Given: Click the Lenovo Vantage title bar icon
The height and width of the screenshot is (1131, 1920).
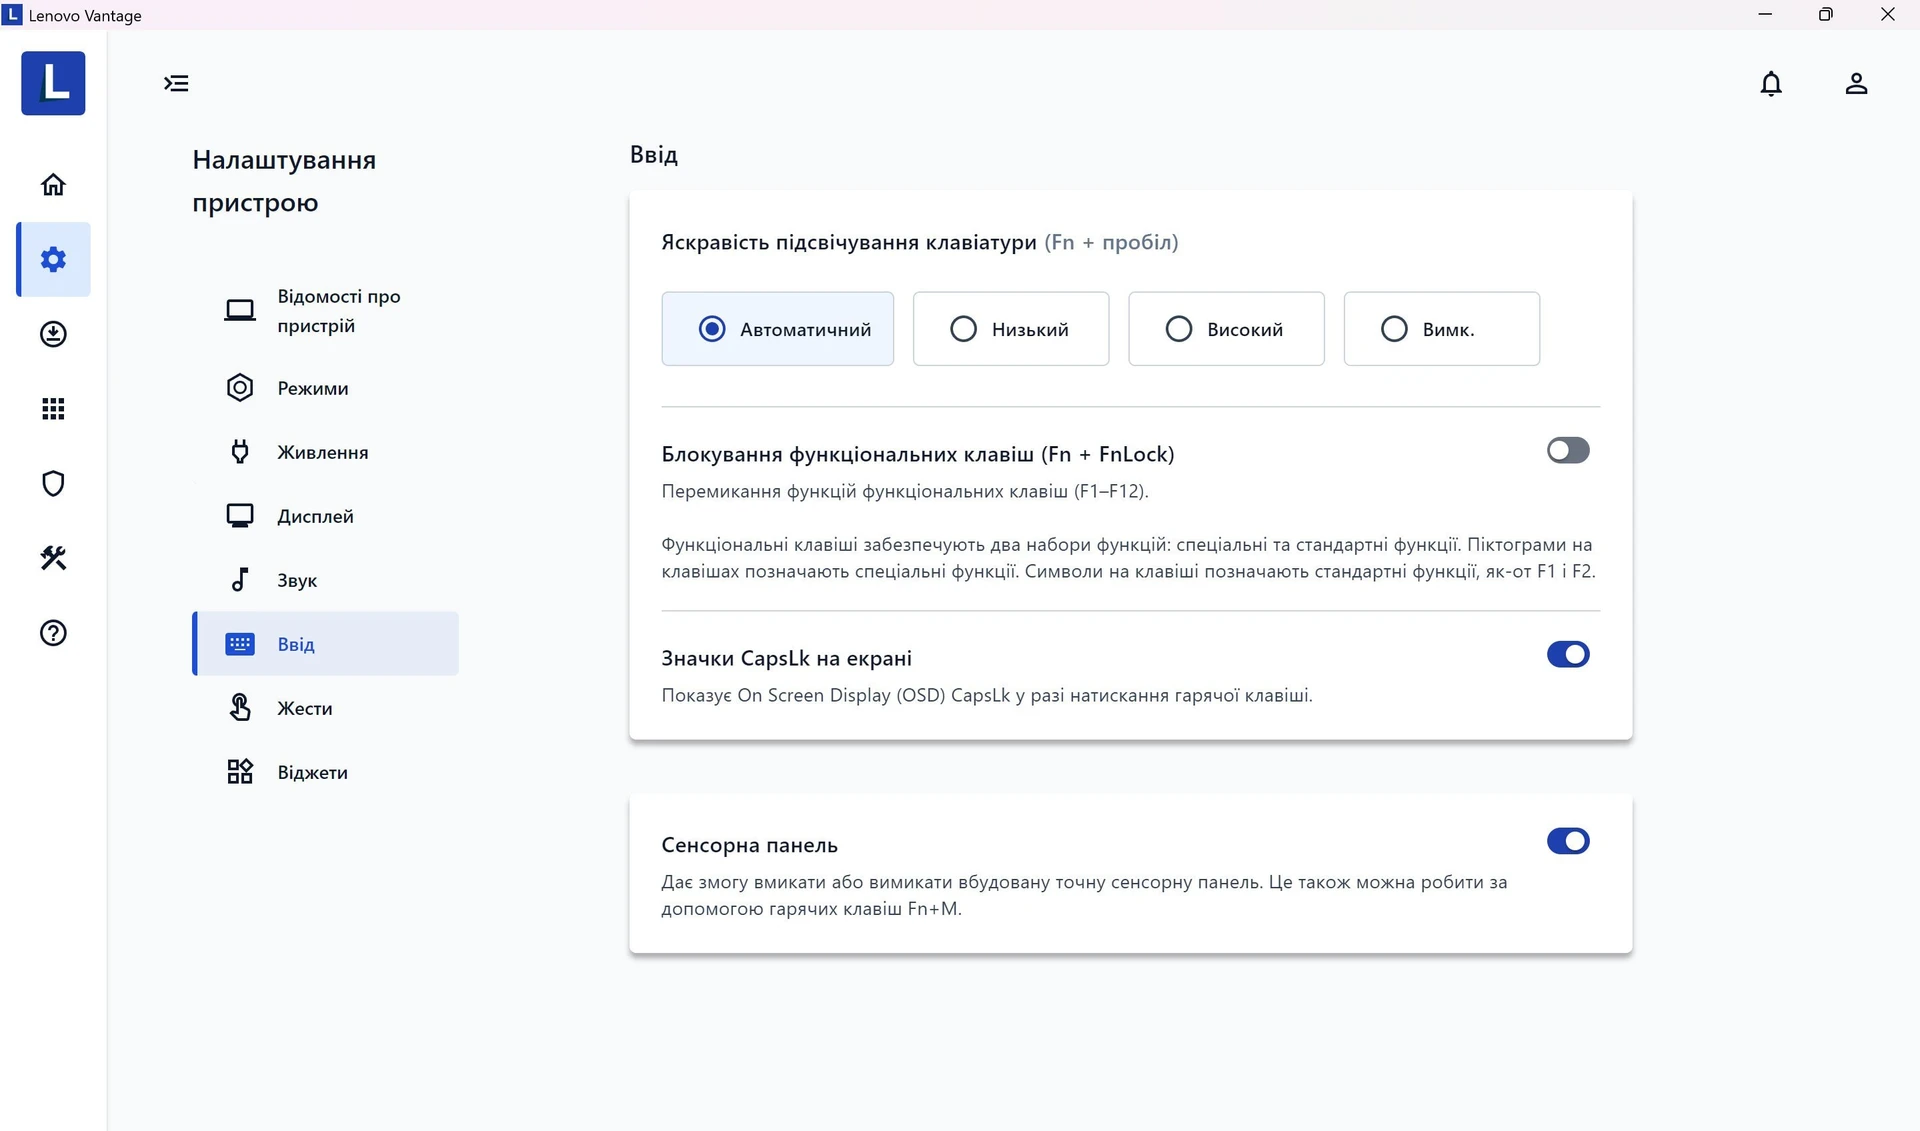Looking at the screenshot, I should click(12, 14).
